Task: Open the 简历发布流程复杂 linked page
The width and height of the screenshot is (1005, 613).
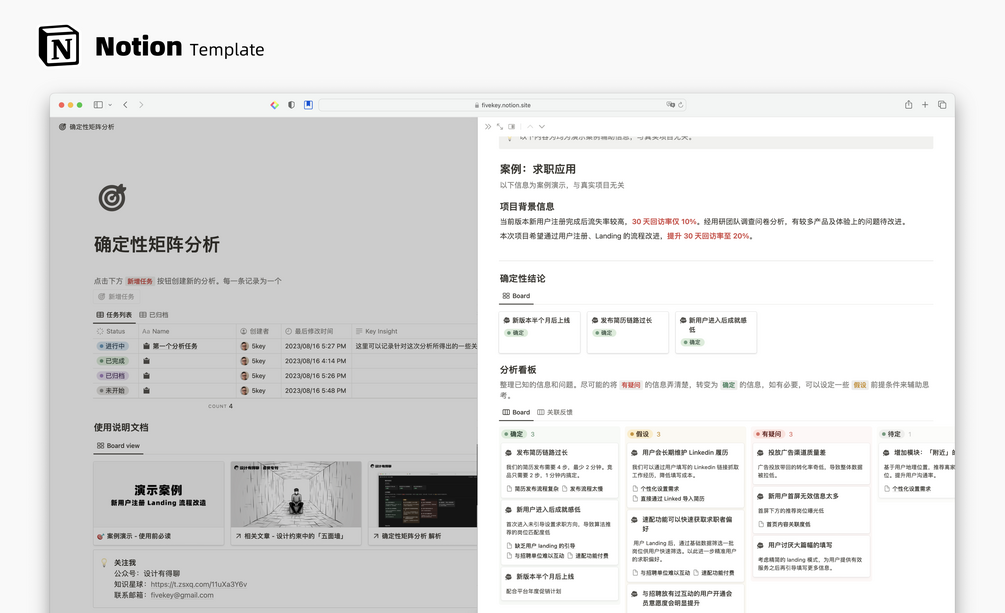Action: [532, 489]
